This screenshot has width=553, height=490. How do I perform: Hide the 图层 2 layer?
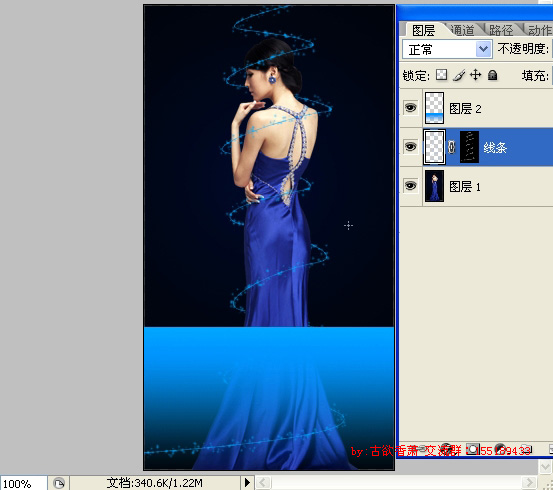411,108
